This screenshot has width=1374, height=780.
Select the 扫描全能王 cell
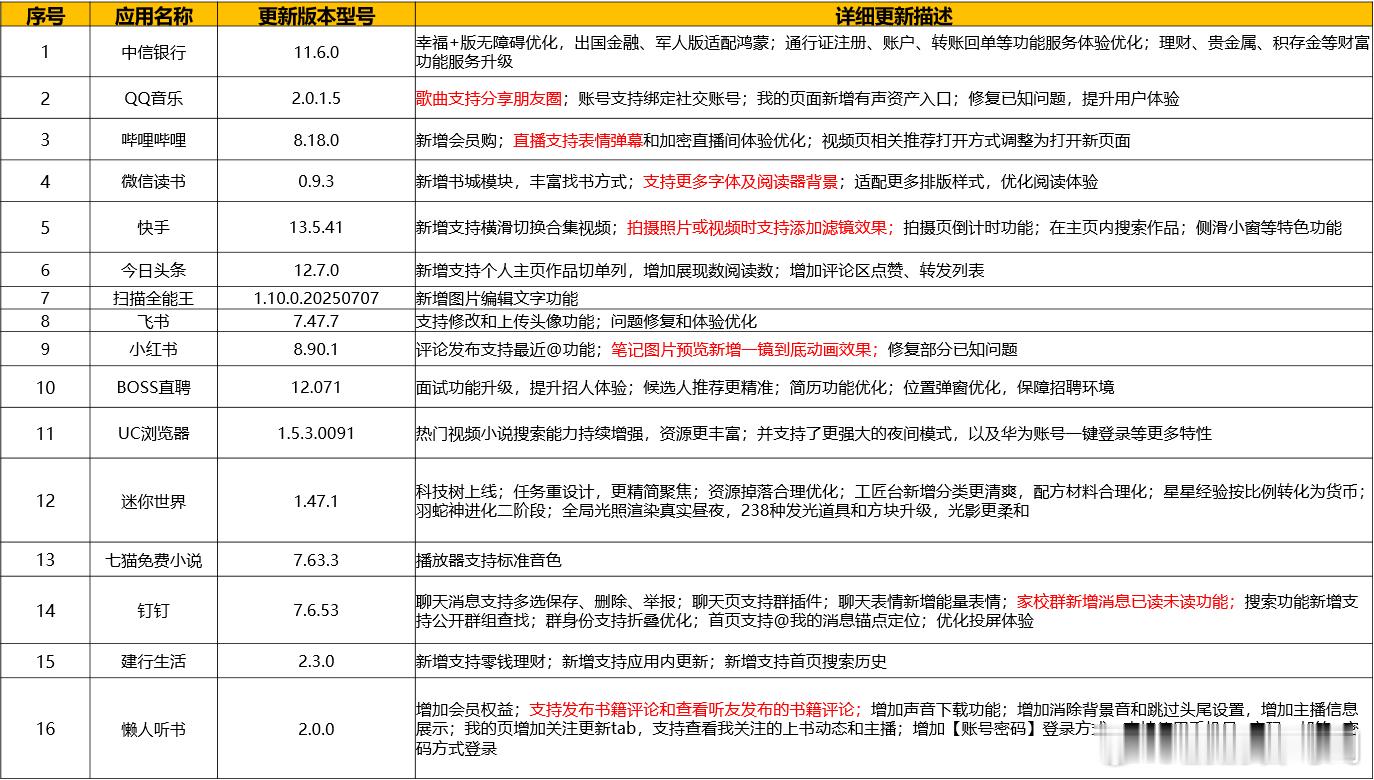(x=153, y=298)
